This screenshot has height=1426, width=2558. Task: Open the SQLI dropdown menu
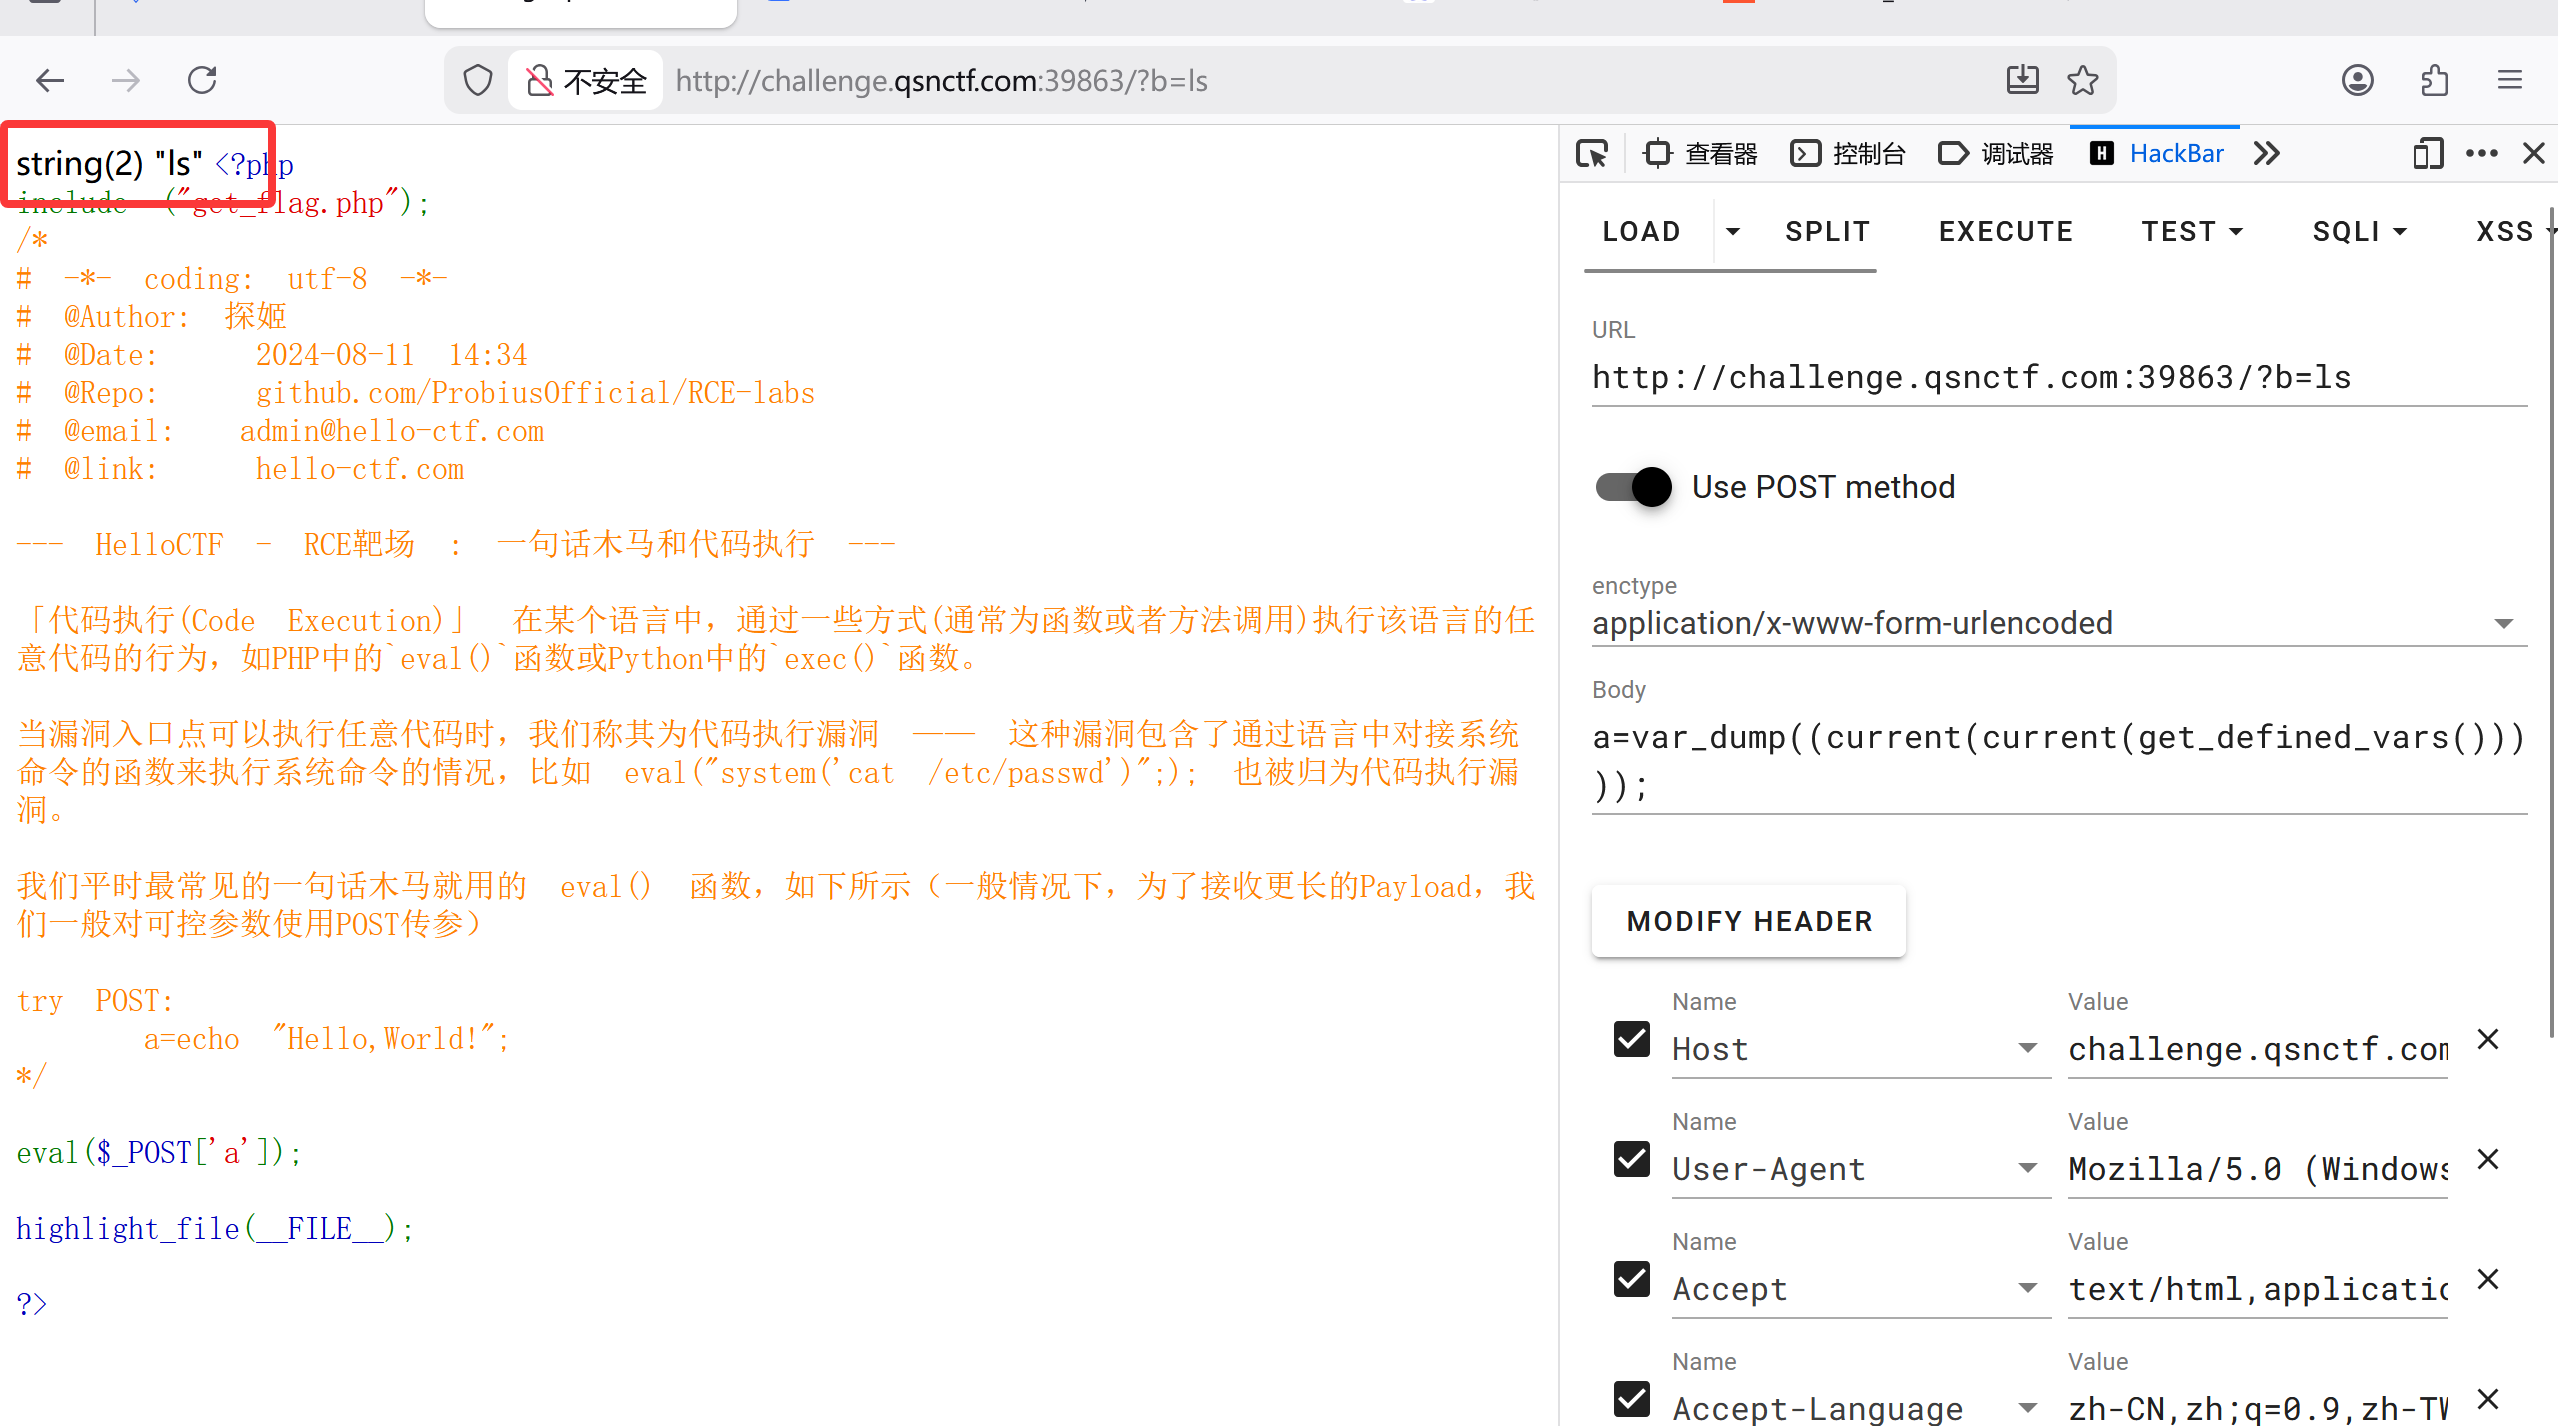pos(2359,232)
